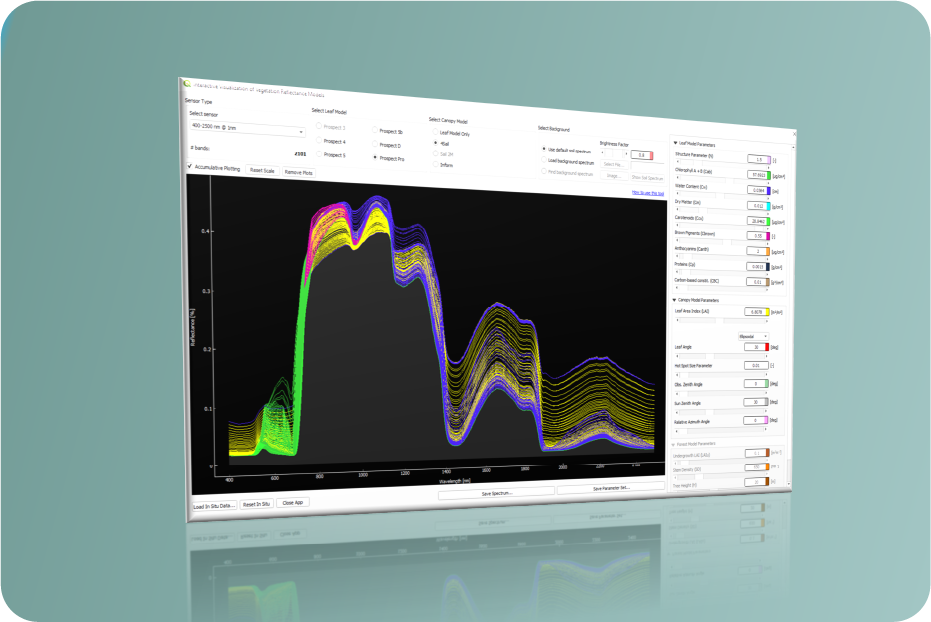Screen dimensions: 931x622
Task: Click the magenta Brown Pigments color swatch
Action: [768, 236]
